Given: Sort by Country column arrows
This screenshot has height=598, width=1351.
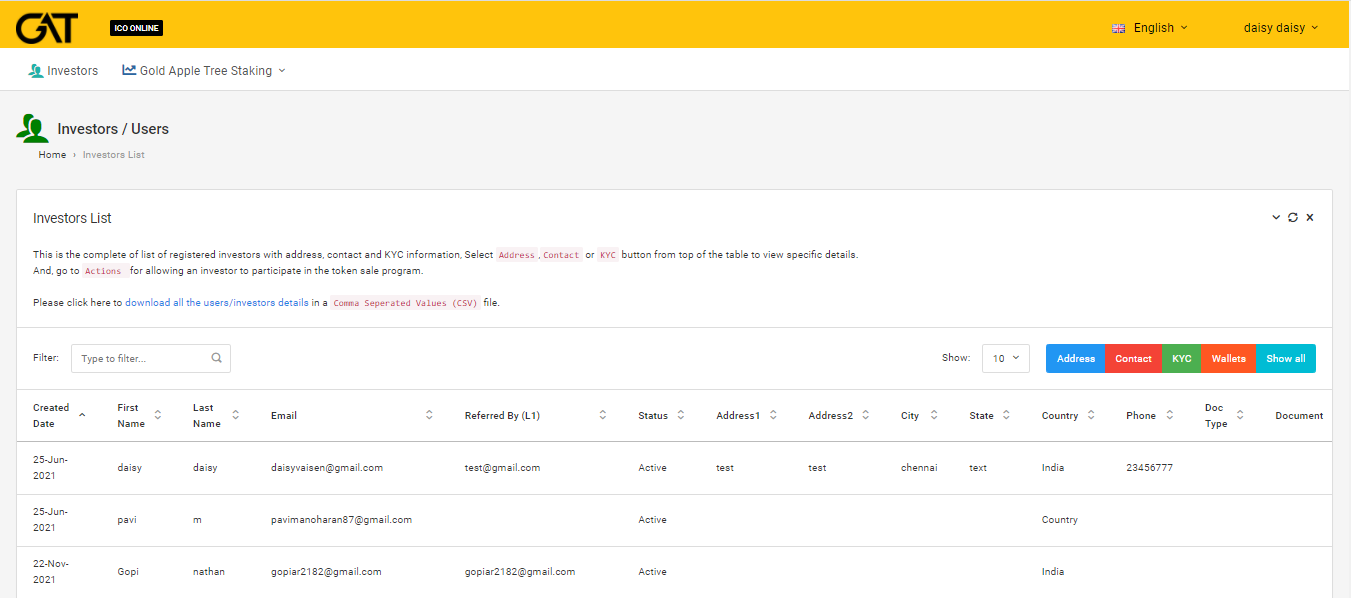Looking at the screenshot, I should (x=1091, y=415).
